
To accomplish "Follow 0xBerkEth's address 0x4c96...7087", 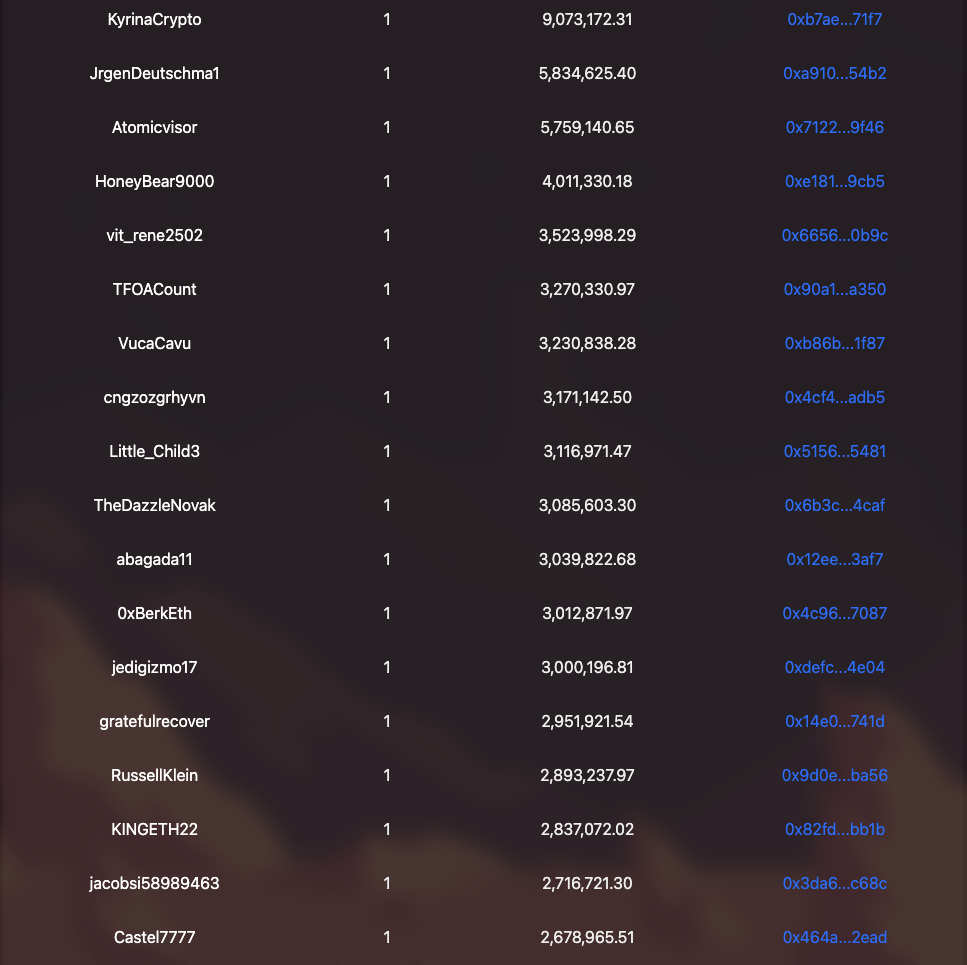I will pyautogui.click(x=834, y=613).
